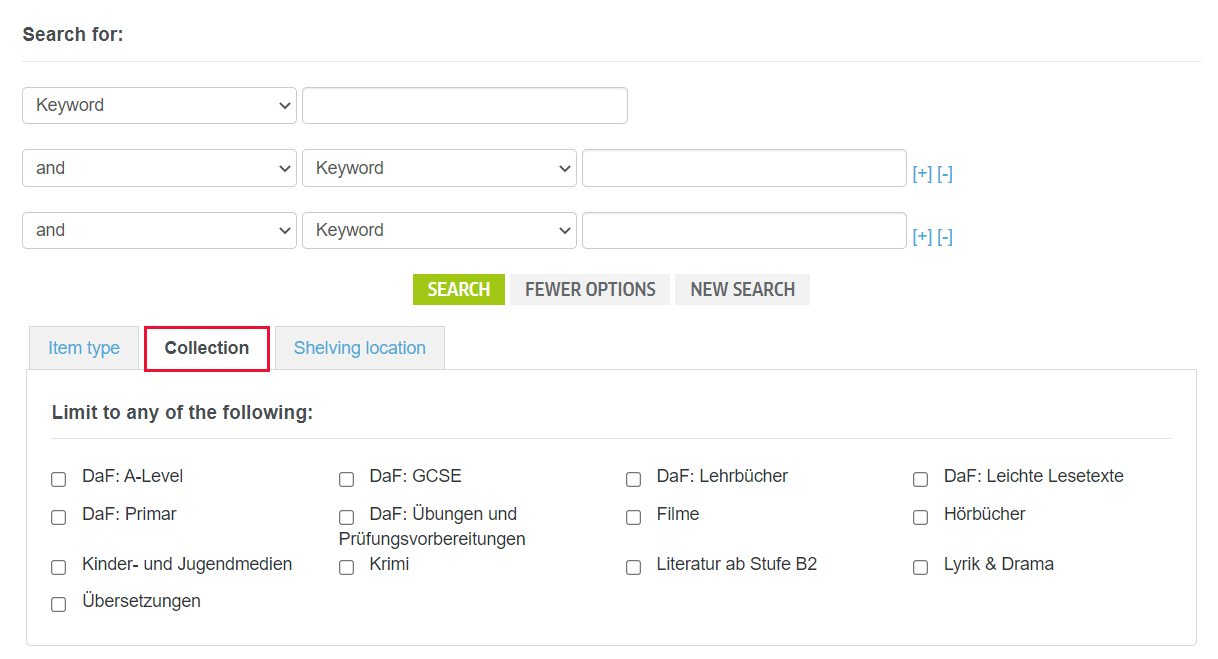Open the Keyword dropdown in third row
The image size is (1218, 659).
pos(439,230)
